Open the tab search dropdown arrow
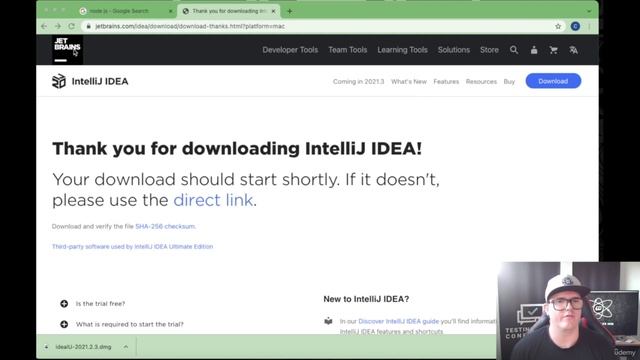 click(589, 11)
